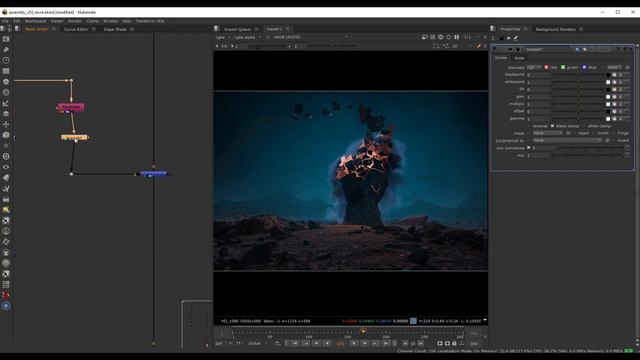
Task: Select the blue node in the node graph
Action: [x=153, y=173]
